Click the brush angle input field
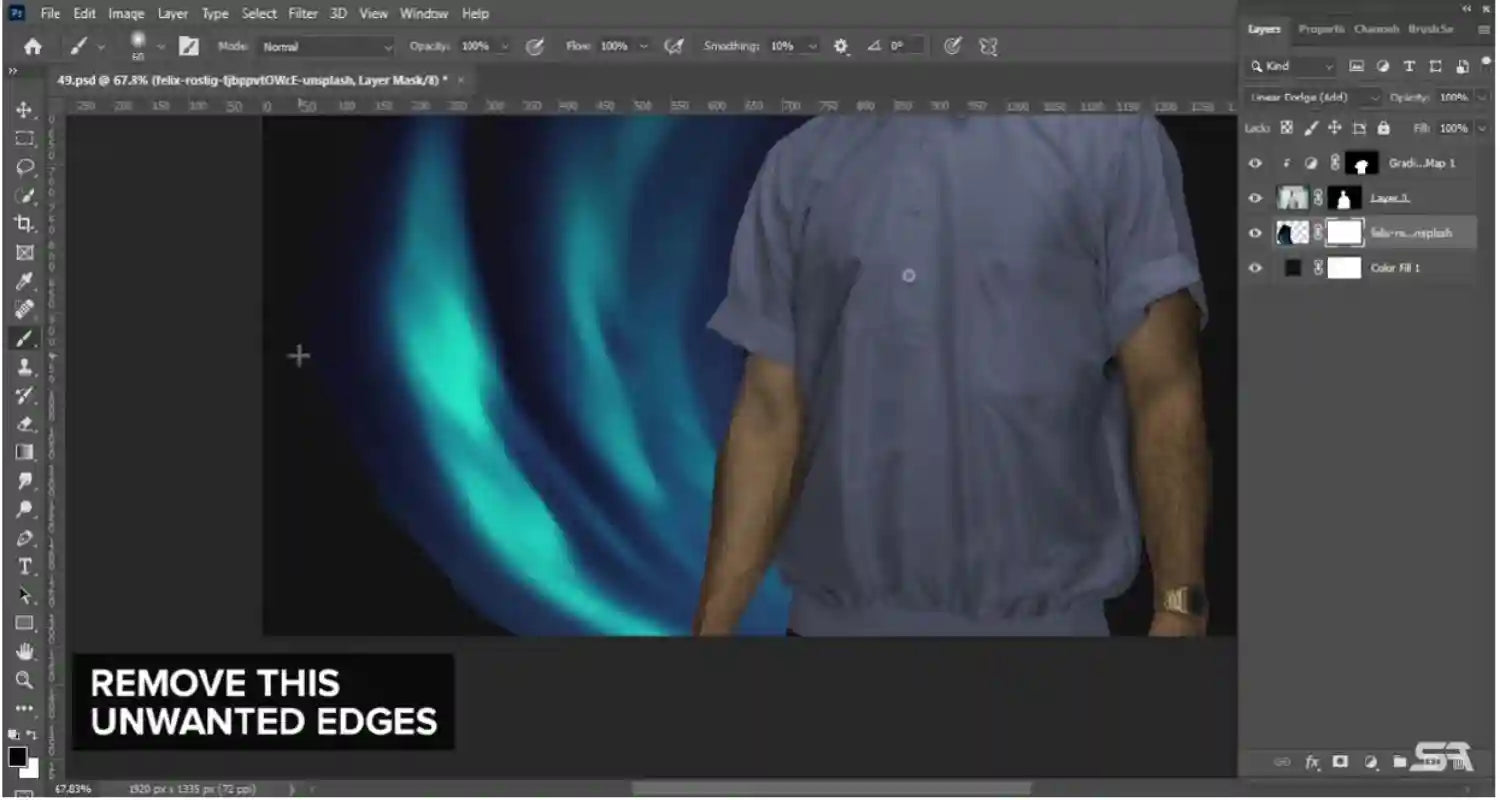The width and height of the screenshot is (1500, 800). point(904,46)
